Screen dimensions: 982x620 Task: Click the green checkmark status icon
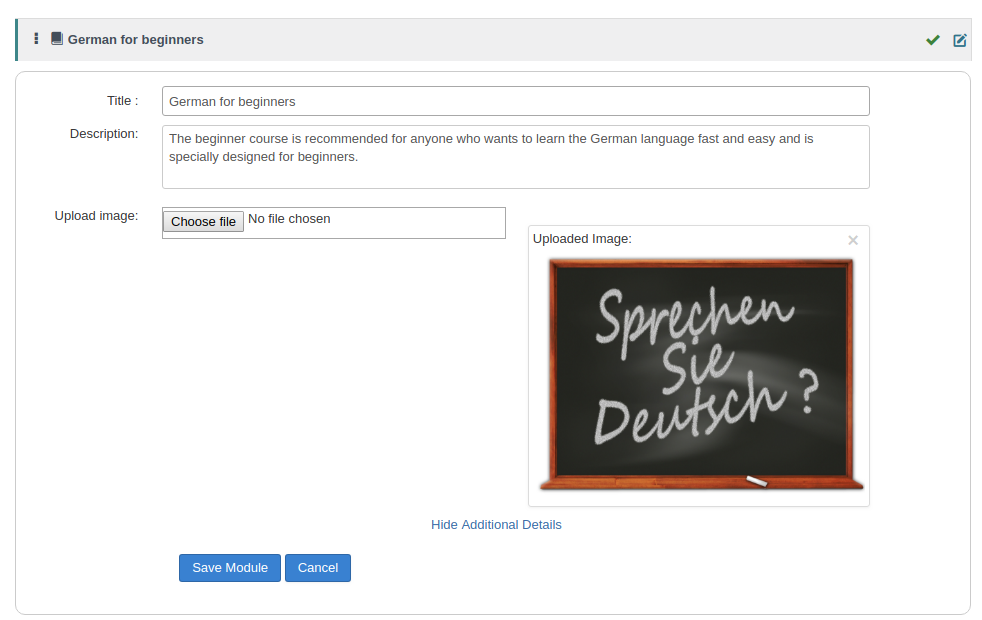[933, 40]
